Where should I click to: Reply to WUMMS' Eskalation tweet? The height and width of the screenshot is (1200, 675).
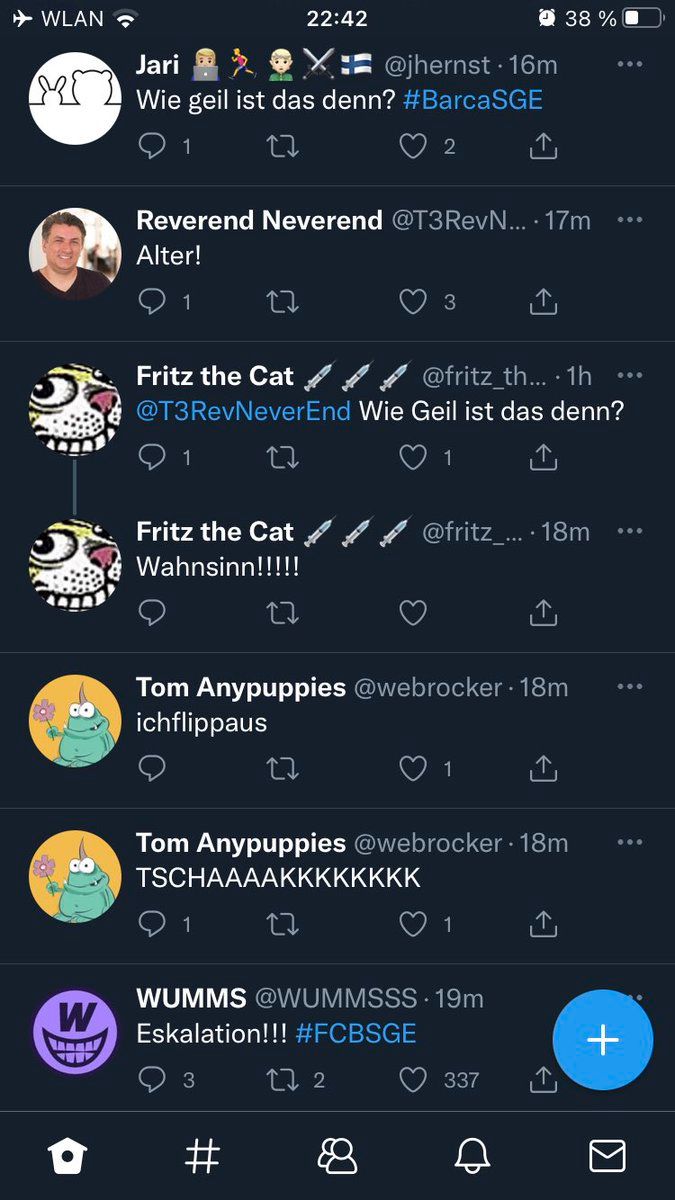(152, 1080)
